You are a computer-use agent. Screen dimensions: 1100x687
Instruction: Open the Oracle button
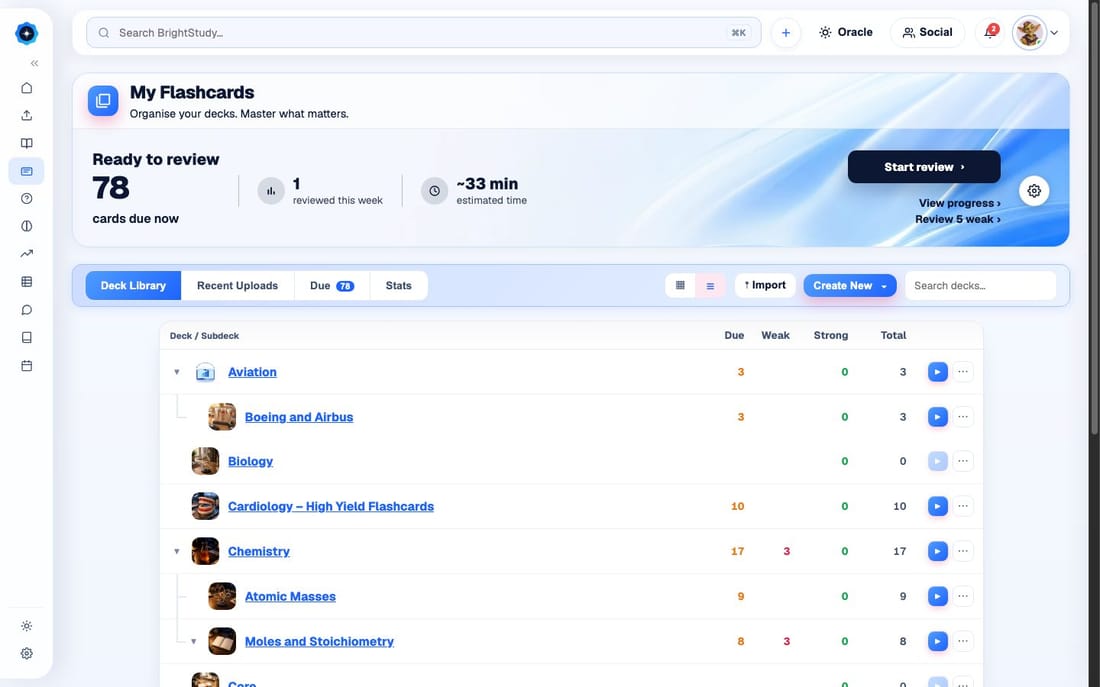[845, 32]
